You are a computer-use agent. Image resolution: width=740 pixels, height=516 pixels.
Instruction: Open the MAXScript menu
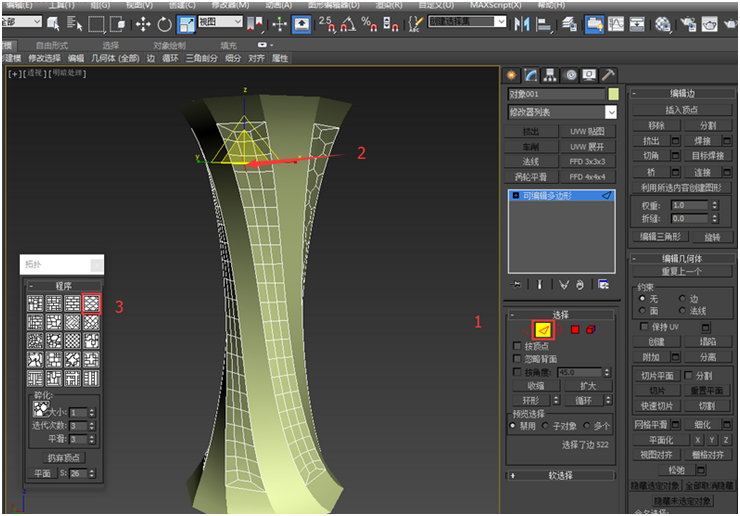tap(497, 5)
